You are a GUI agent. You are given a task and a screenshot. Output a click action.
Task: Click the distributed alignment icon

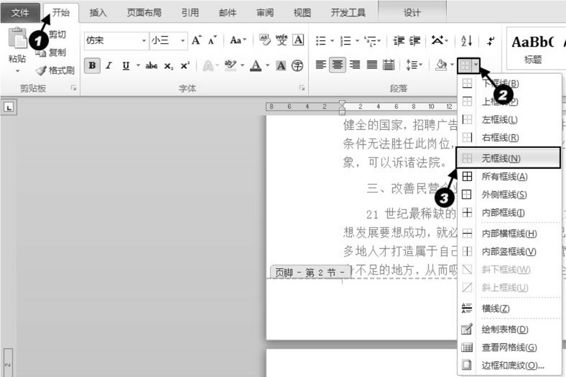(x=388, y=65)
